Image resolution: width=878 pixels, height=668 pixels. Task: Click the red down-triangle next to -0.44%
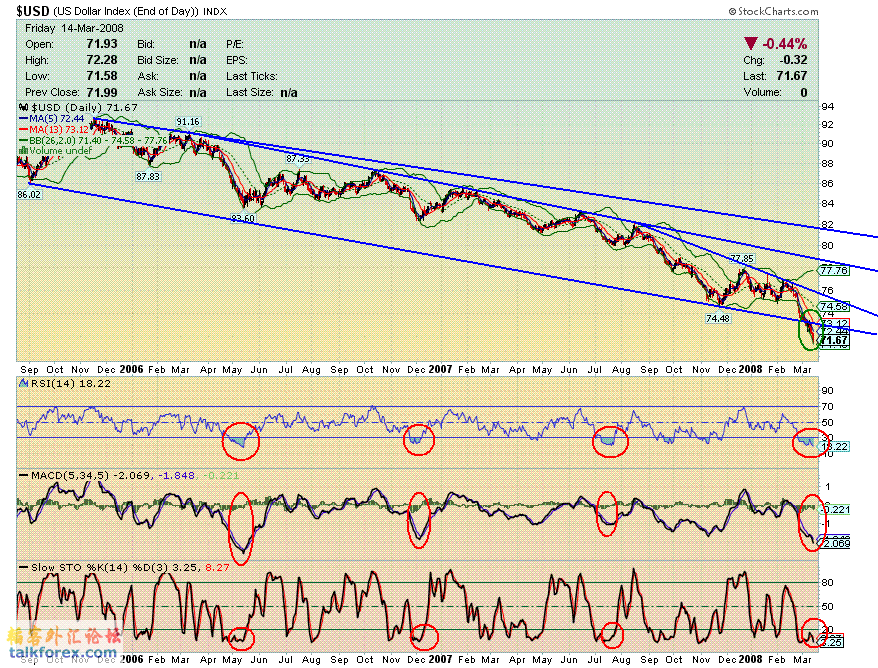click(x=751, y=43)
